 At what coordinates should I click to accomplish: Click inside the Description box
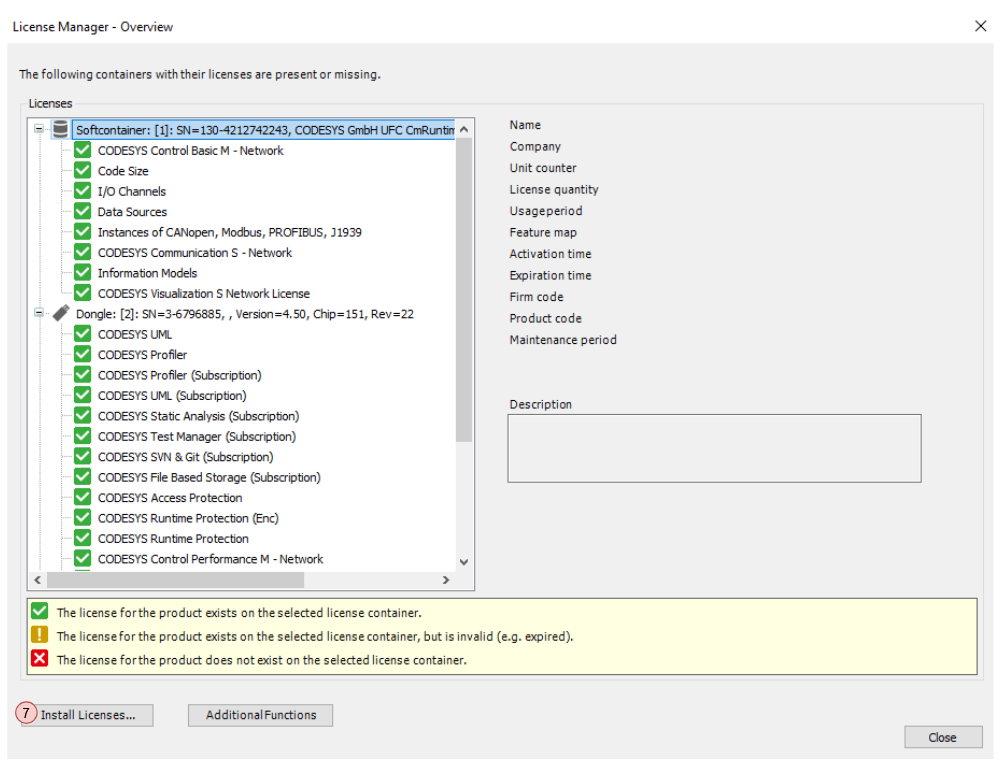coord(713,447)
